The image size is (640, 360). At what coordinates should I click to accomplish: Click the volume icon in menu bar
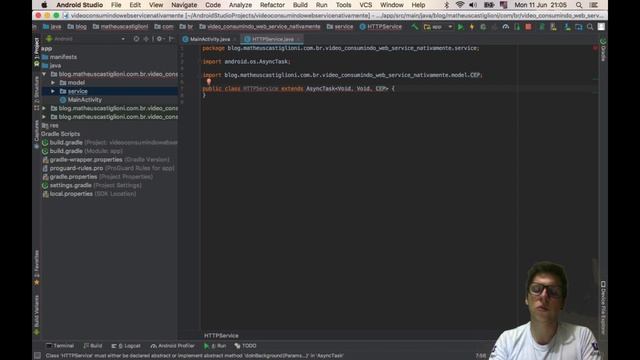click(473, 5)
